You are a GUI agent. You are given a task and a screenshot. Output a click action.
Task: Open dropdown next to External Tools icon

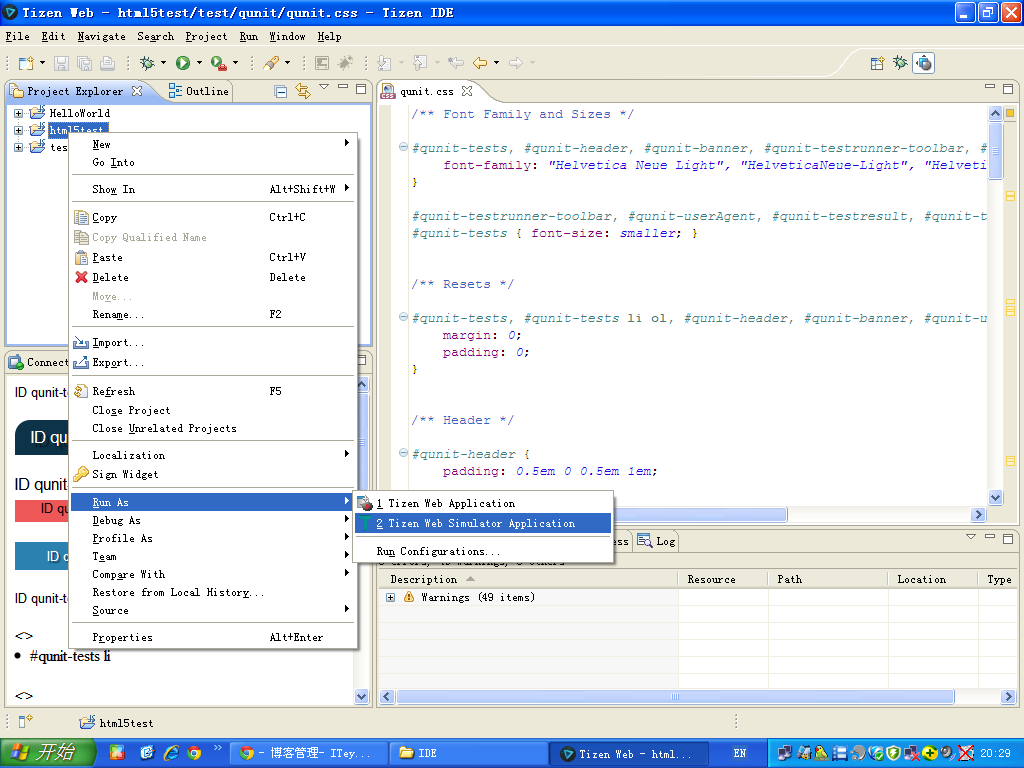tap(235, 63)
